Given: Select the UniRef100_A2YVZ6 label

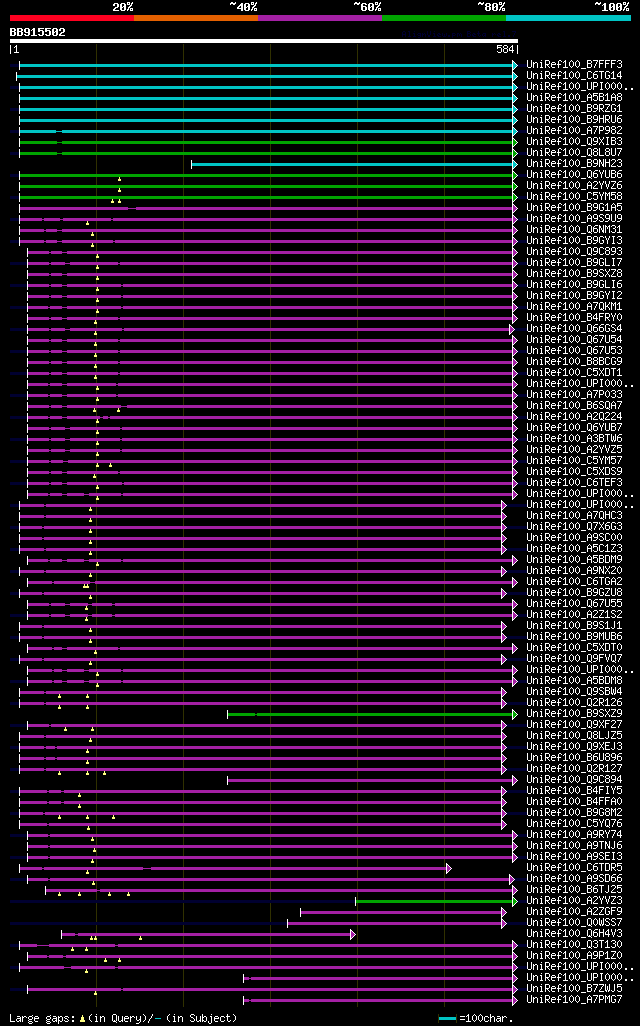Looking at the screenshot, I should click(x=574, y=186).
